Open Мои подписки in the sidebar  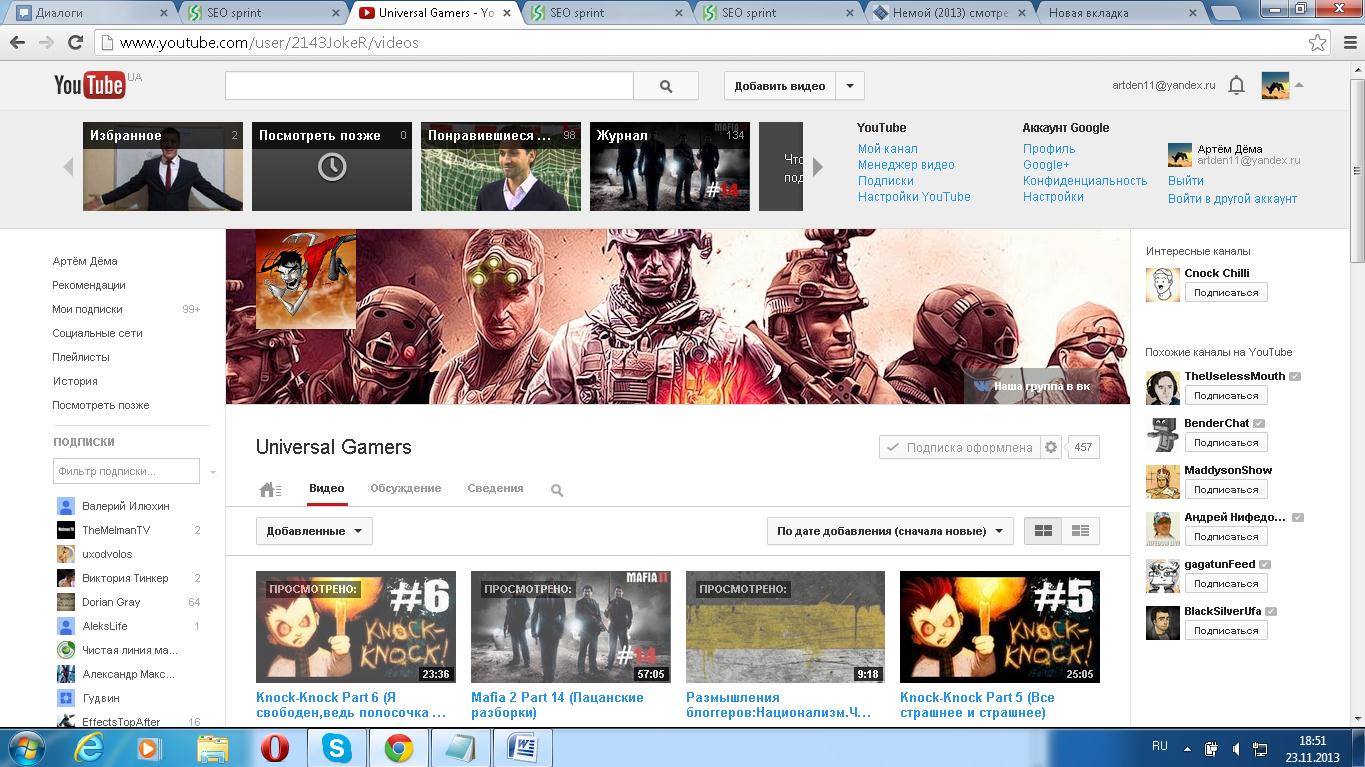[x=88, y=309]
